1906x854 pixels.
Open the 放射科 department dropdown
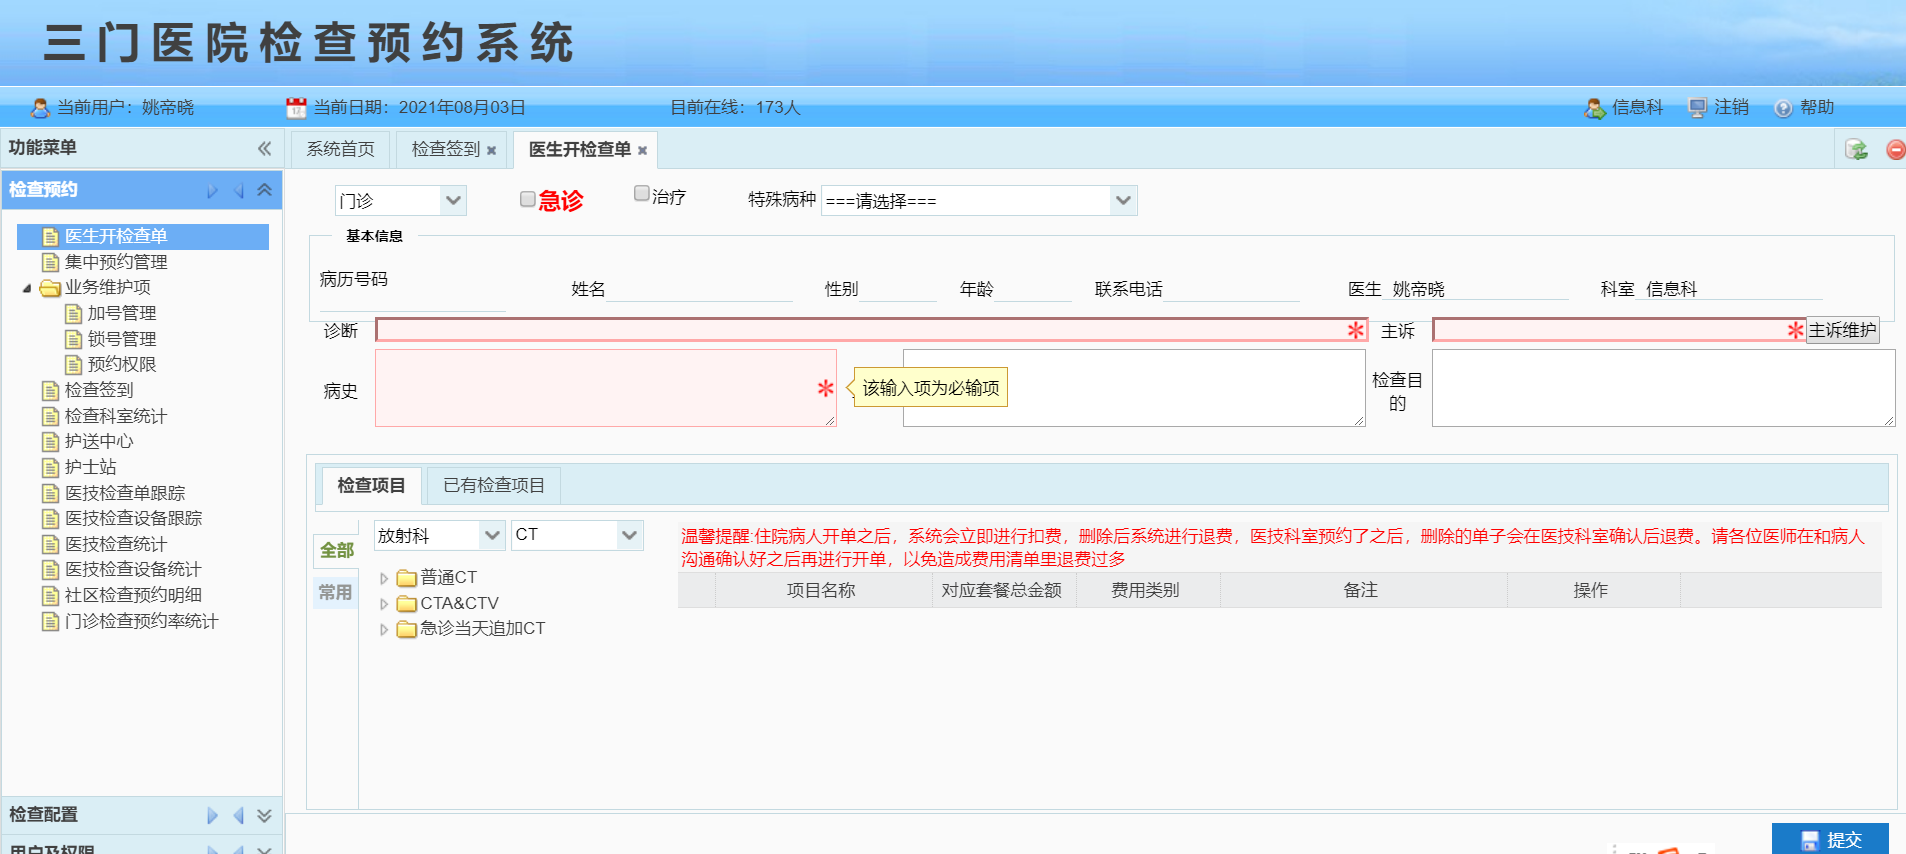(x=491, y=536)
